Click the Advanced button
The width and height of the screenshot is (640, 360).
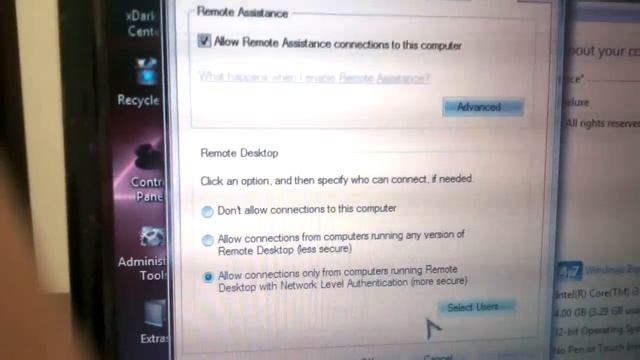coord(483,107)
